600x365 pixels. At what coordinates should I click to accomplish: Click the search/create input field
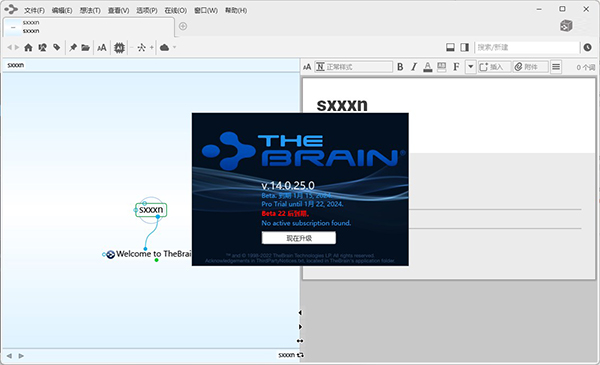(x=527, y=47)
